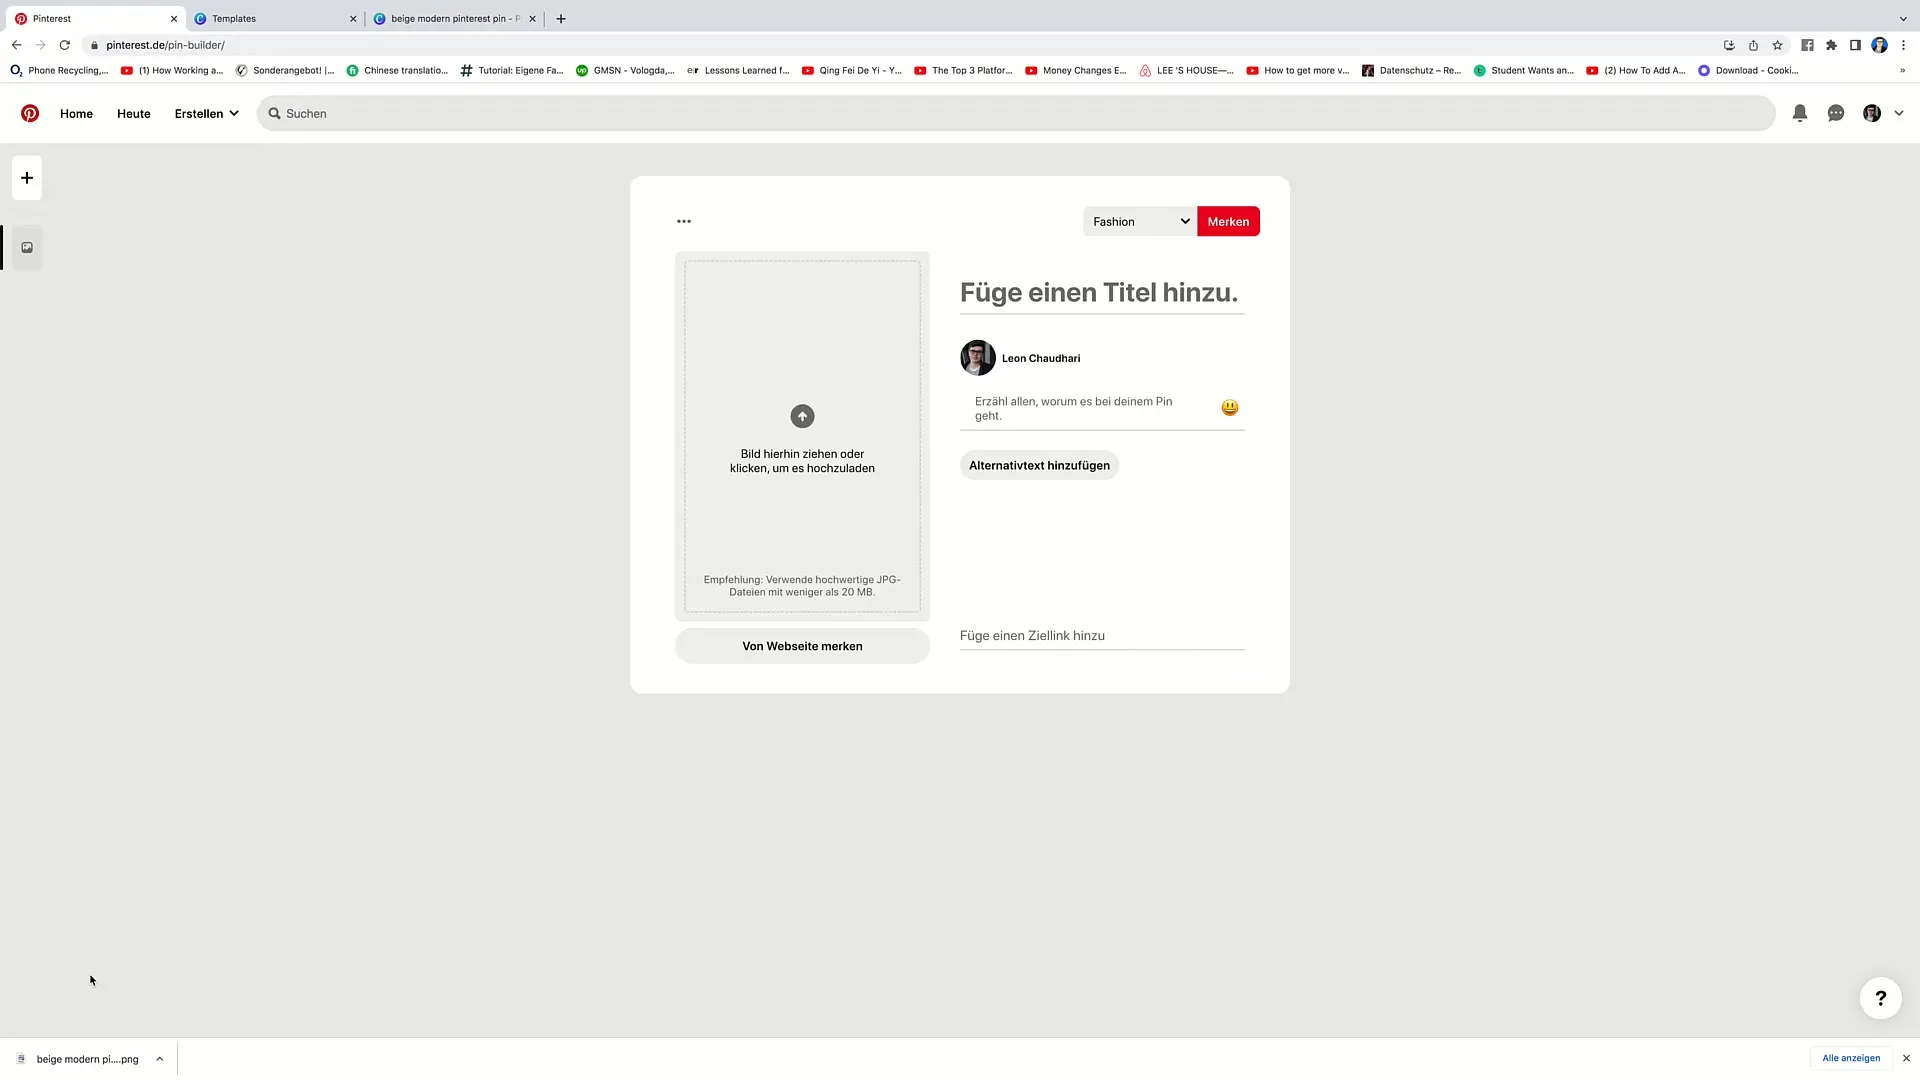Click the three-dots options menu icon

tap(683, 222)
